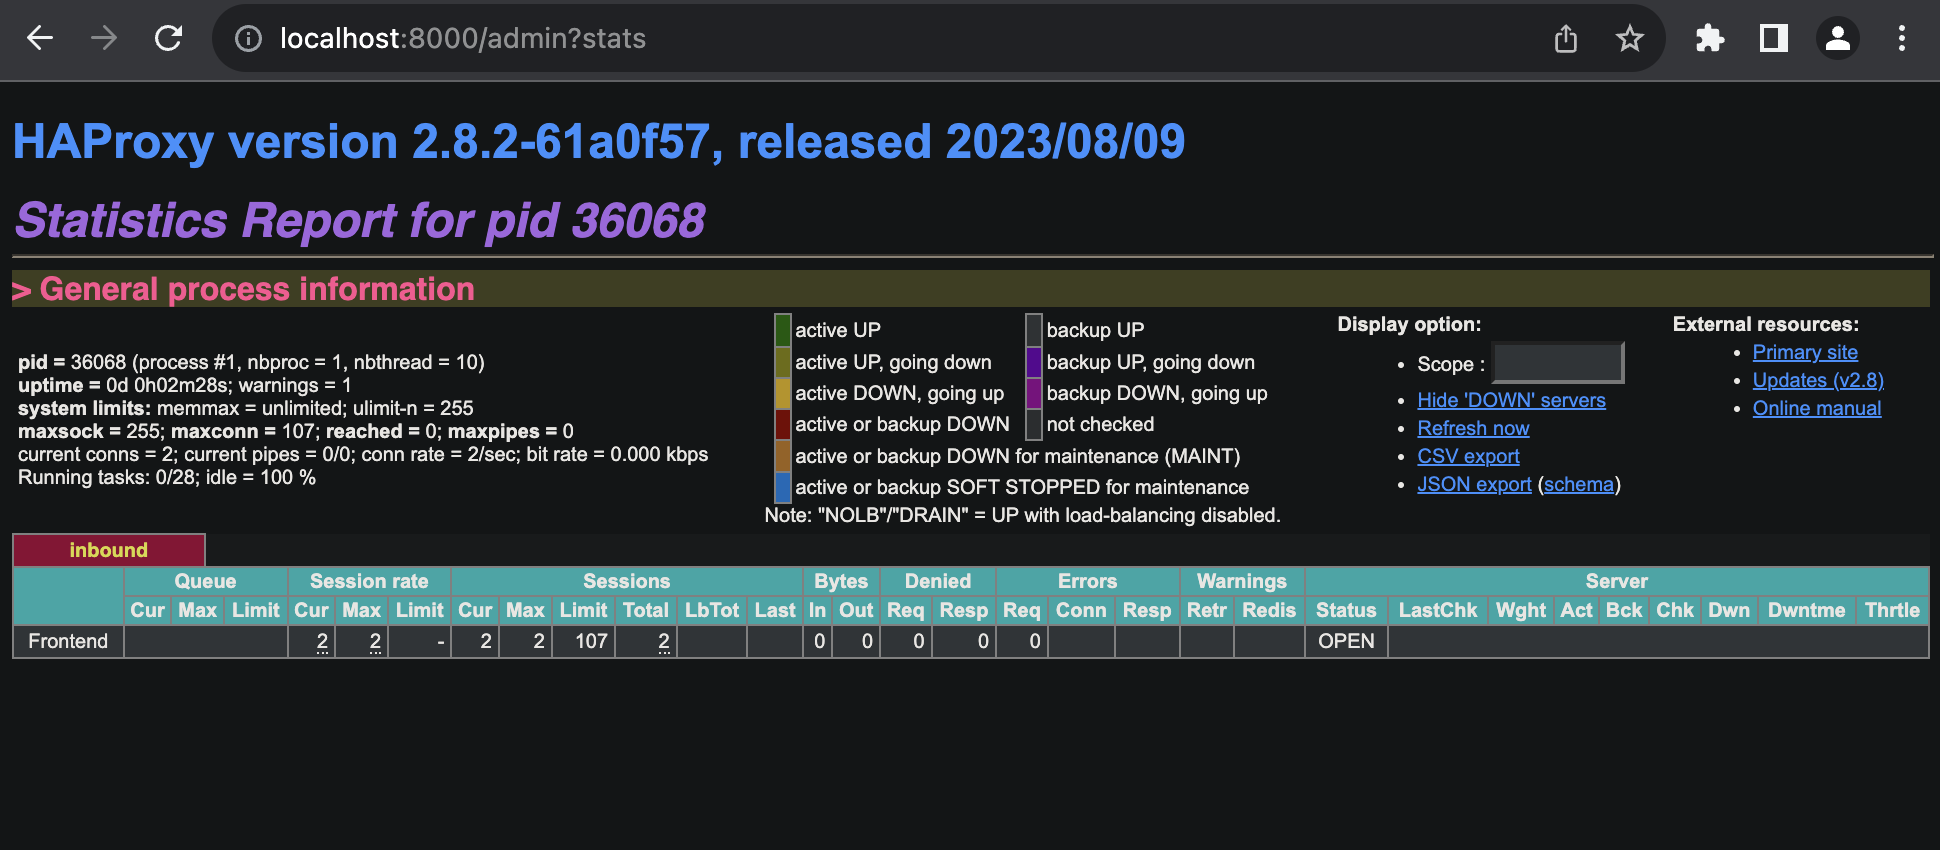This screenshot has width=1940, height=850.
Task: Click the inbound proxy header
Action: point(108,550)
